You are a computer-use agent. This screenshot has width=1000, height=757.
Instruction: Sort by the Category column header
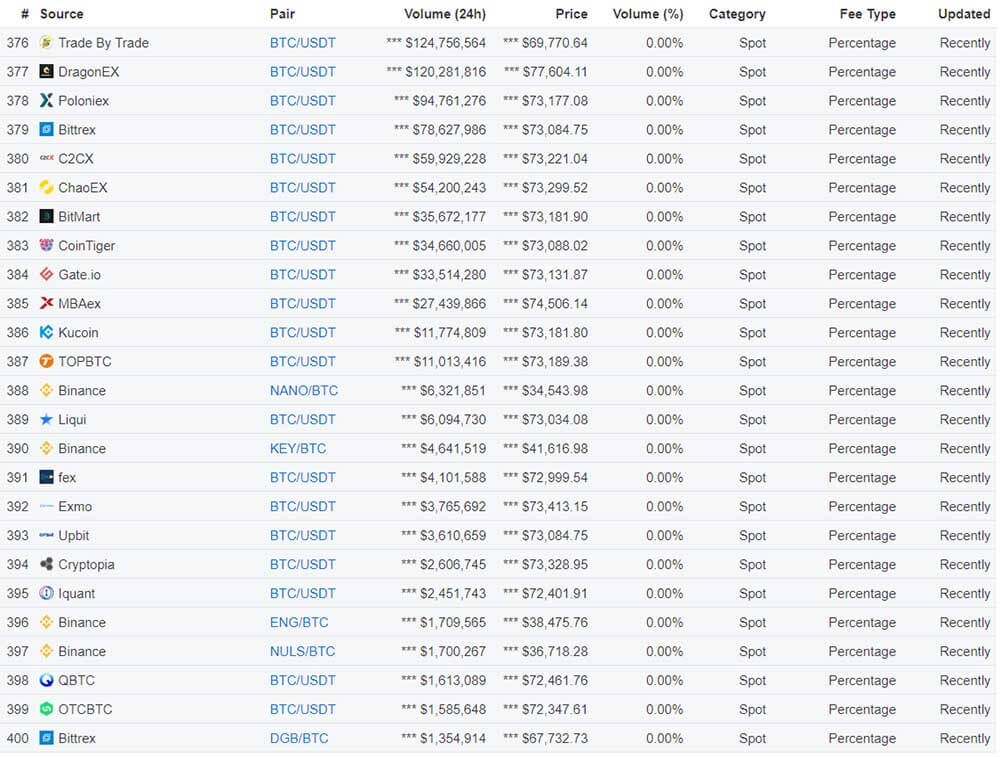point(737,14)
